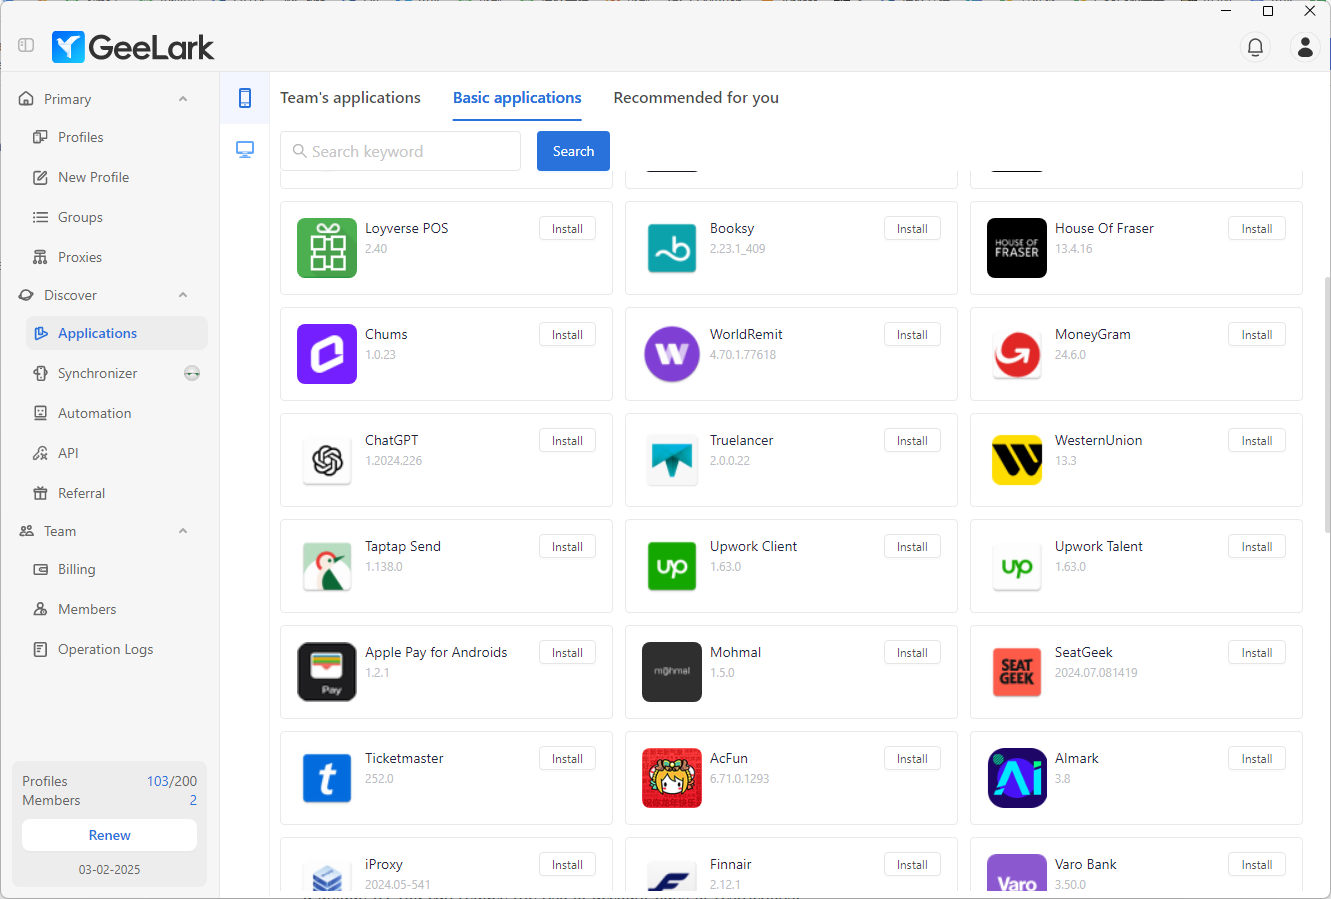The height and width of the screenshot is (899, 1331).
Task: Install Varo Bank
Action: pyautogui.click(x=1257, y=865)
